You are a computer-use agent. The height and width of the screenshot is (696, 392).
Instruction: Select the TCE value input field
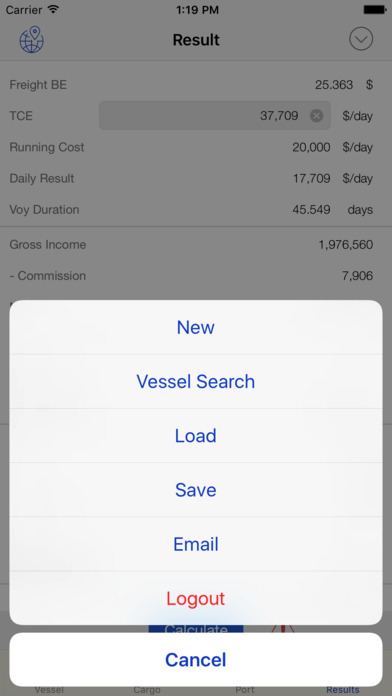pos(215,115)
